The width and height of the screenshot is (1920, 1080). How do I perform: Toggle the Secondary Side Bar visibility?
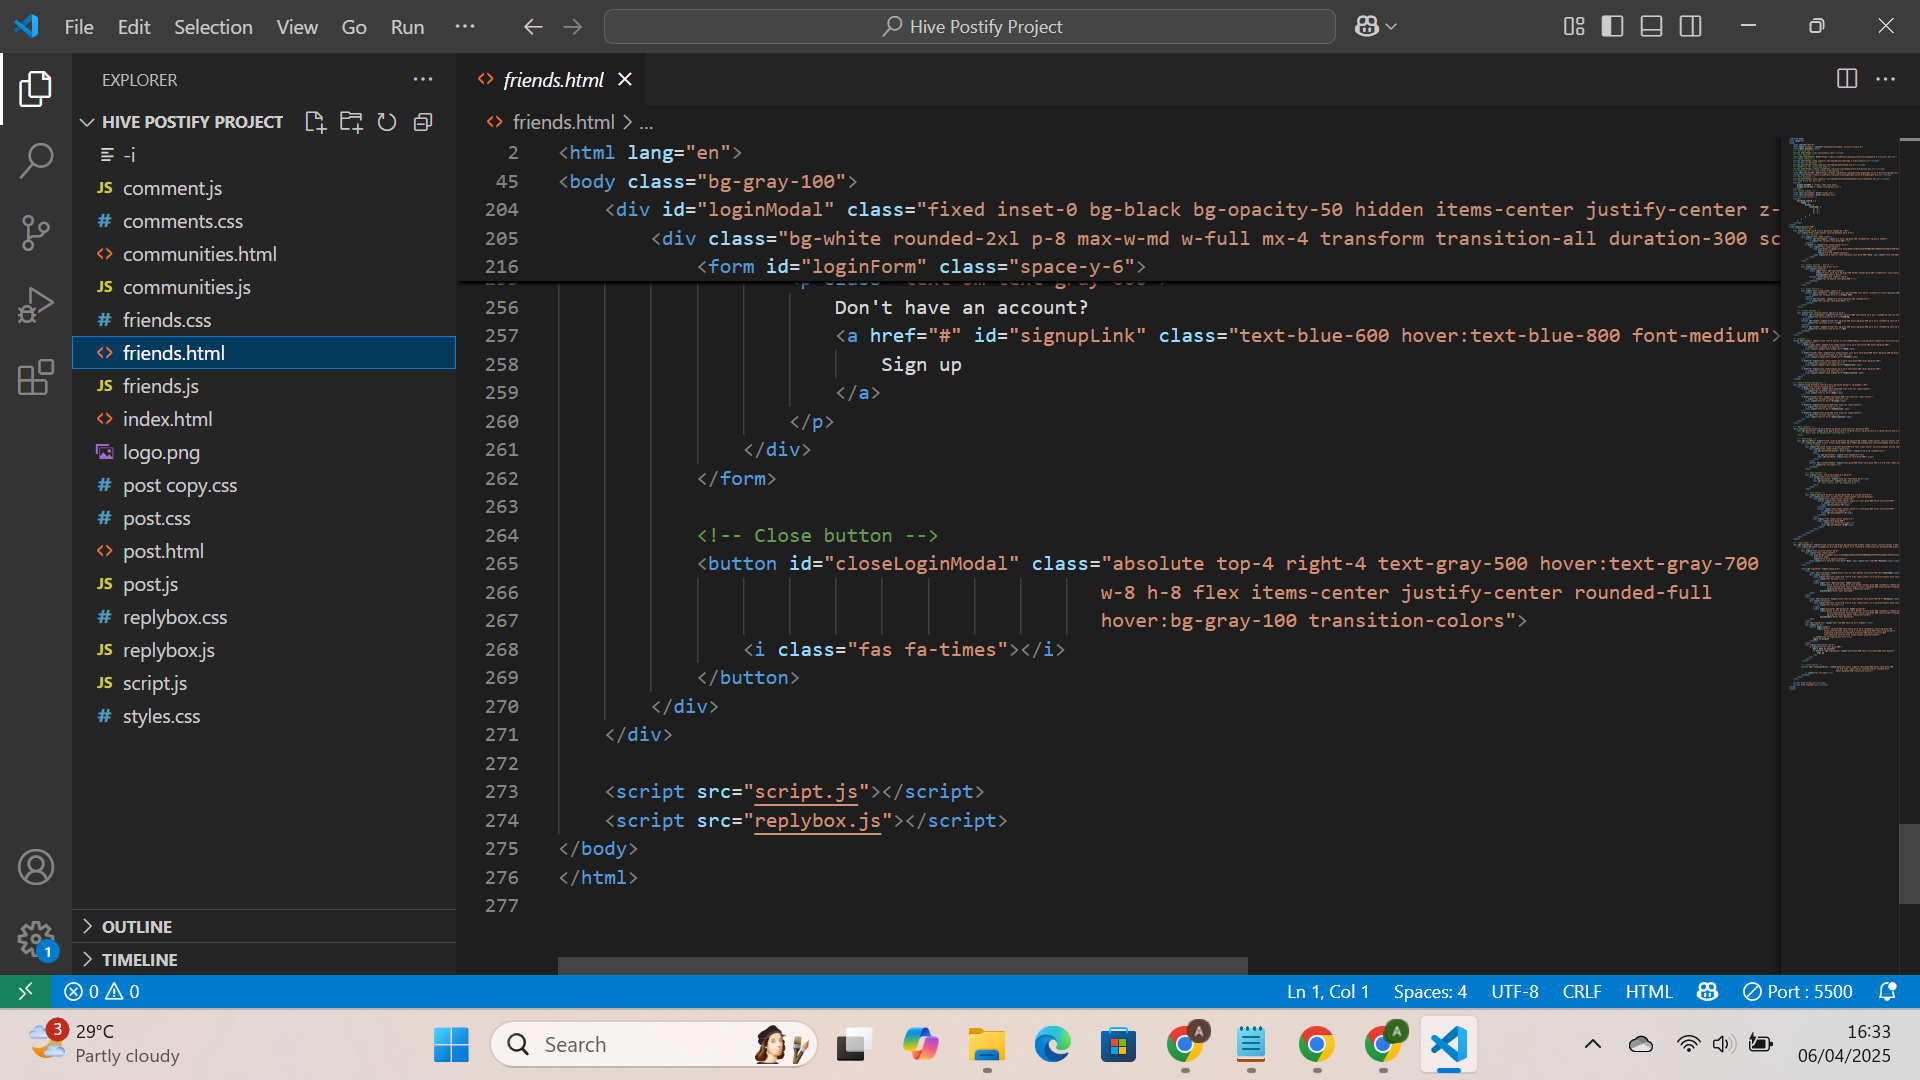tap(1691, 27)
